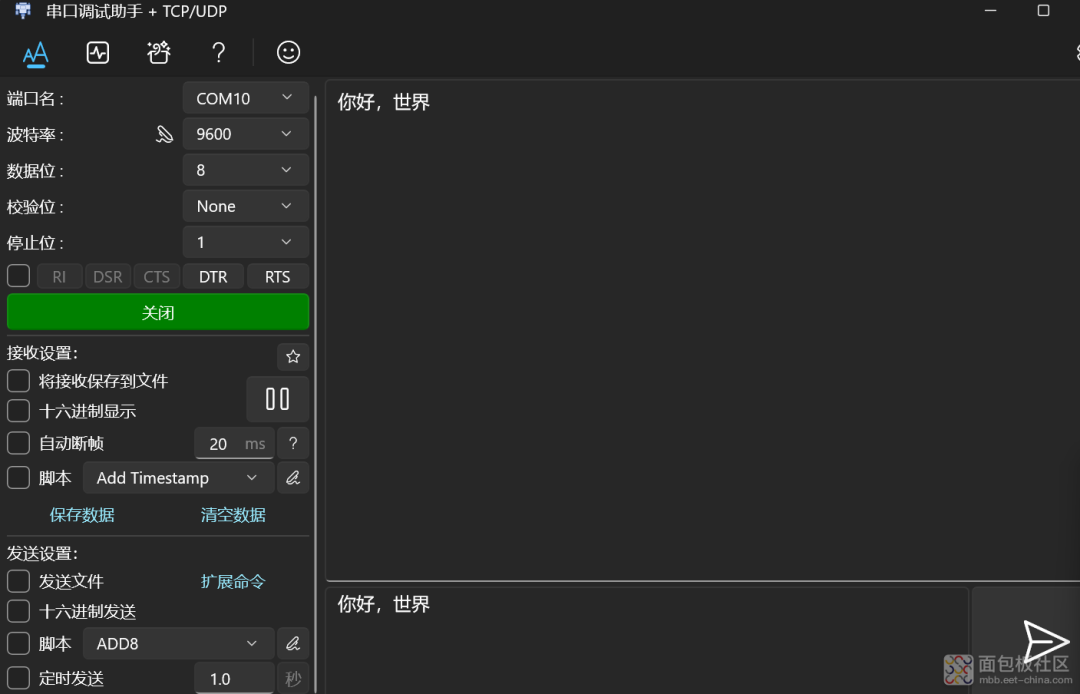This screenshot has width=1080, height=694.
Task: Enable 十六进制发送 checkbox
Action: [x=19, y=611]
